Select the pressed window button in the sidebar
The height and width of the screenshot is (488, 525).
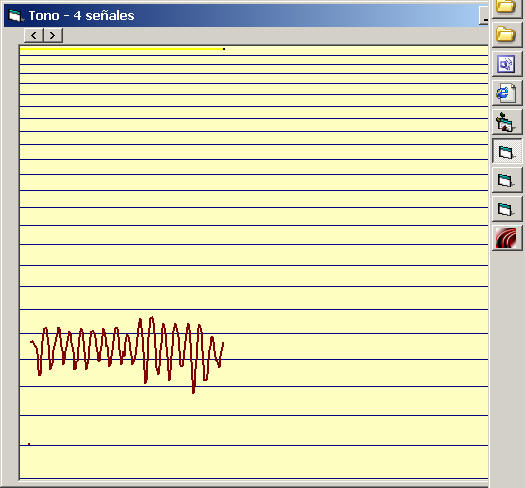pos(507,151)
